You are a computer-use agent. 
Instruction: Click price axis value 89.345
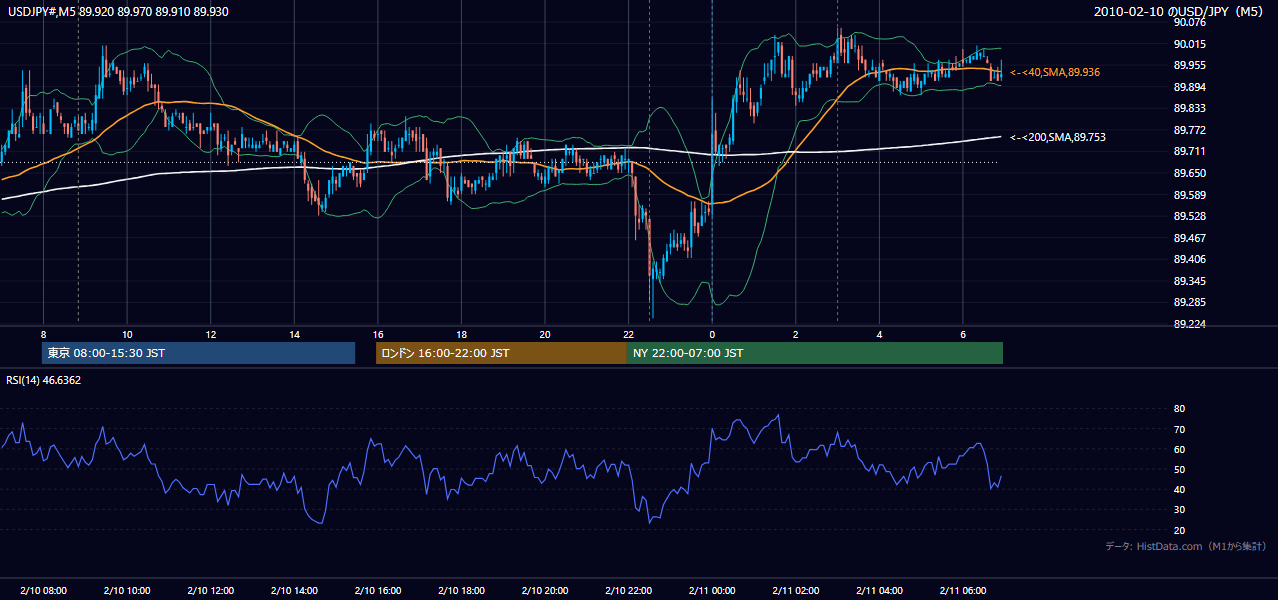tap(1191, 281)
